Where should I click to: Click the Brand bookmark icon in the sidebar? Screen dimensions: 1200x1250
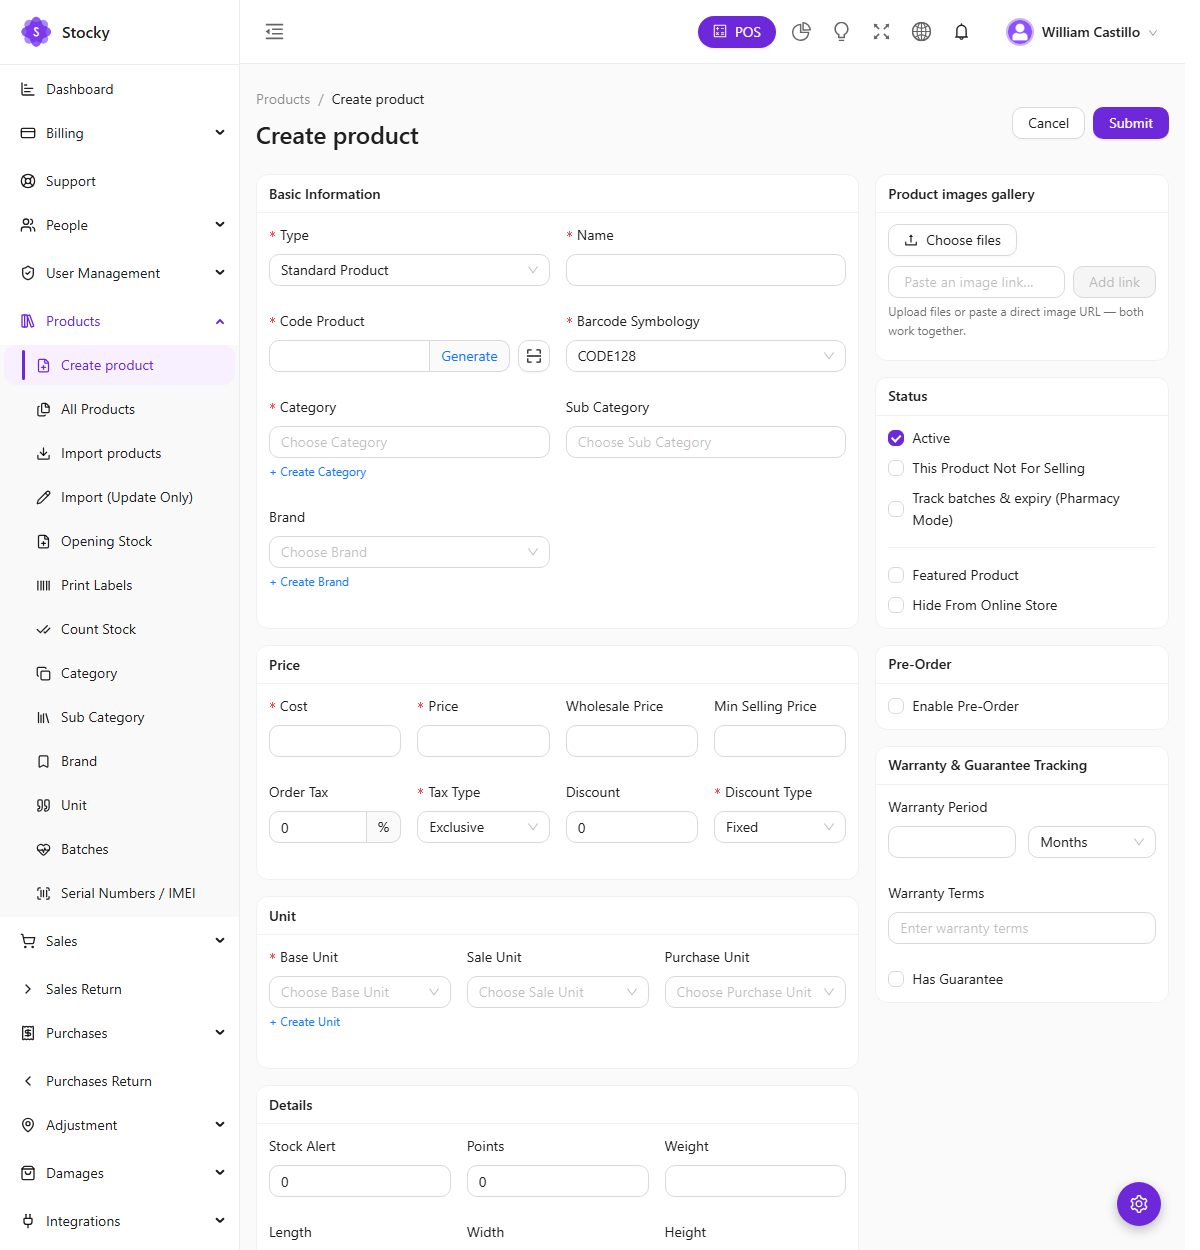pos(43,761)
